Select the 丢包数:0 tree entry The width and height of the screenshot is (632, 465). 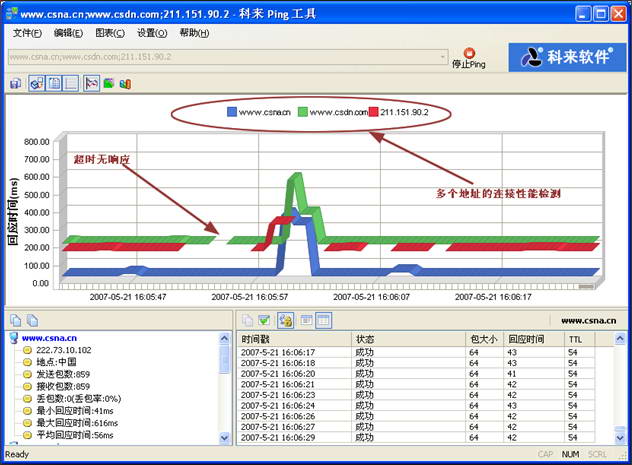(x=79, y=399)
